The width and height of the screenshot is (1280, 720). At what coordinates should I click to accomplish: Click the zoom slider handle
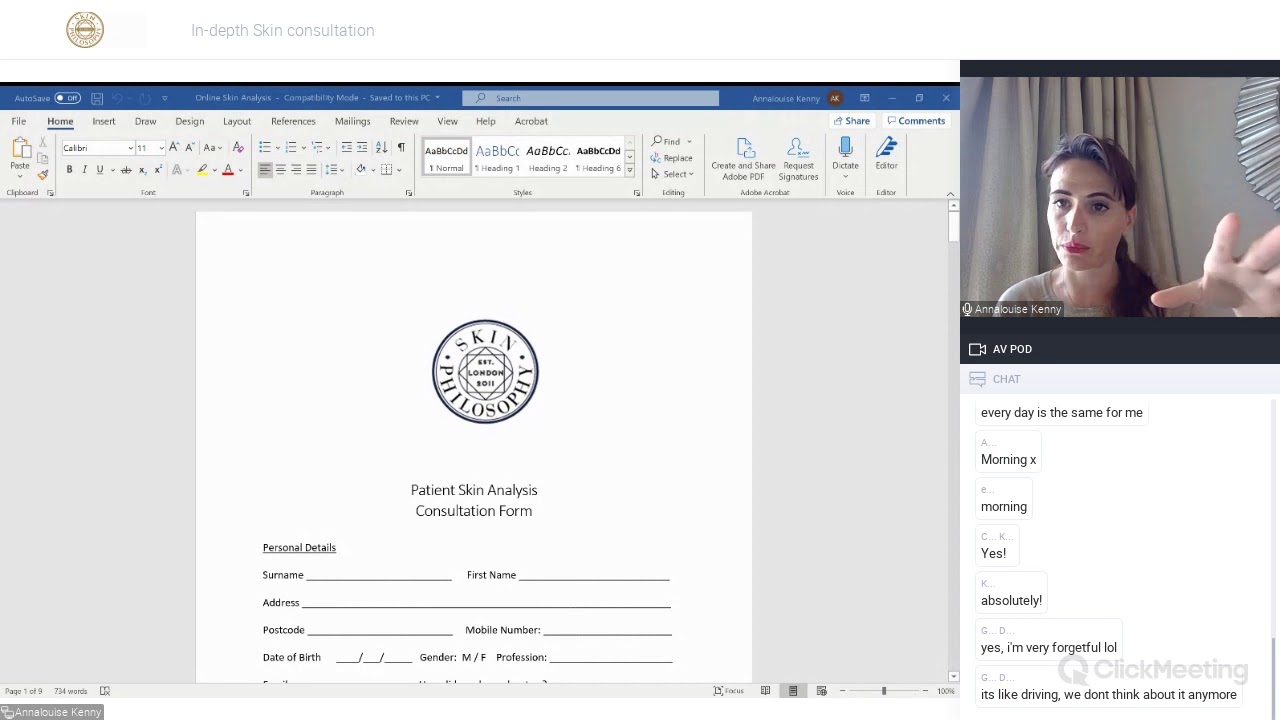pos(883,691)
